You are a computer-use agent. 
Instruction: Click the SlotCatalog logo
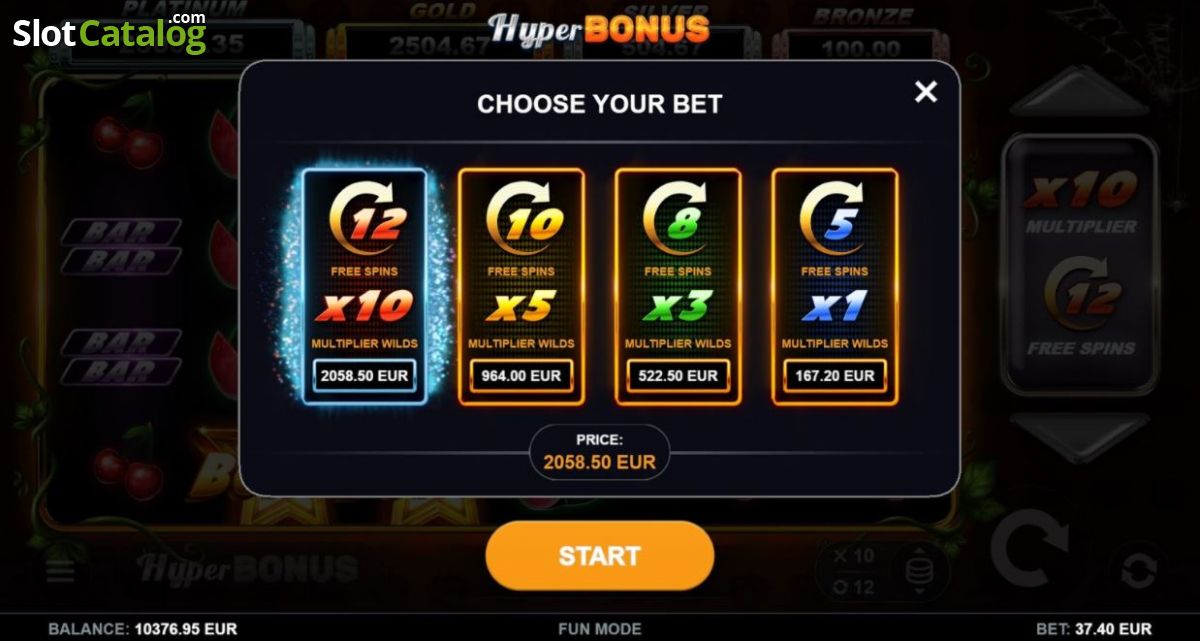pyautogui.click(x=110, y=32)
